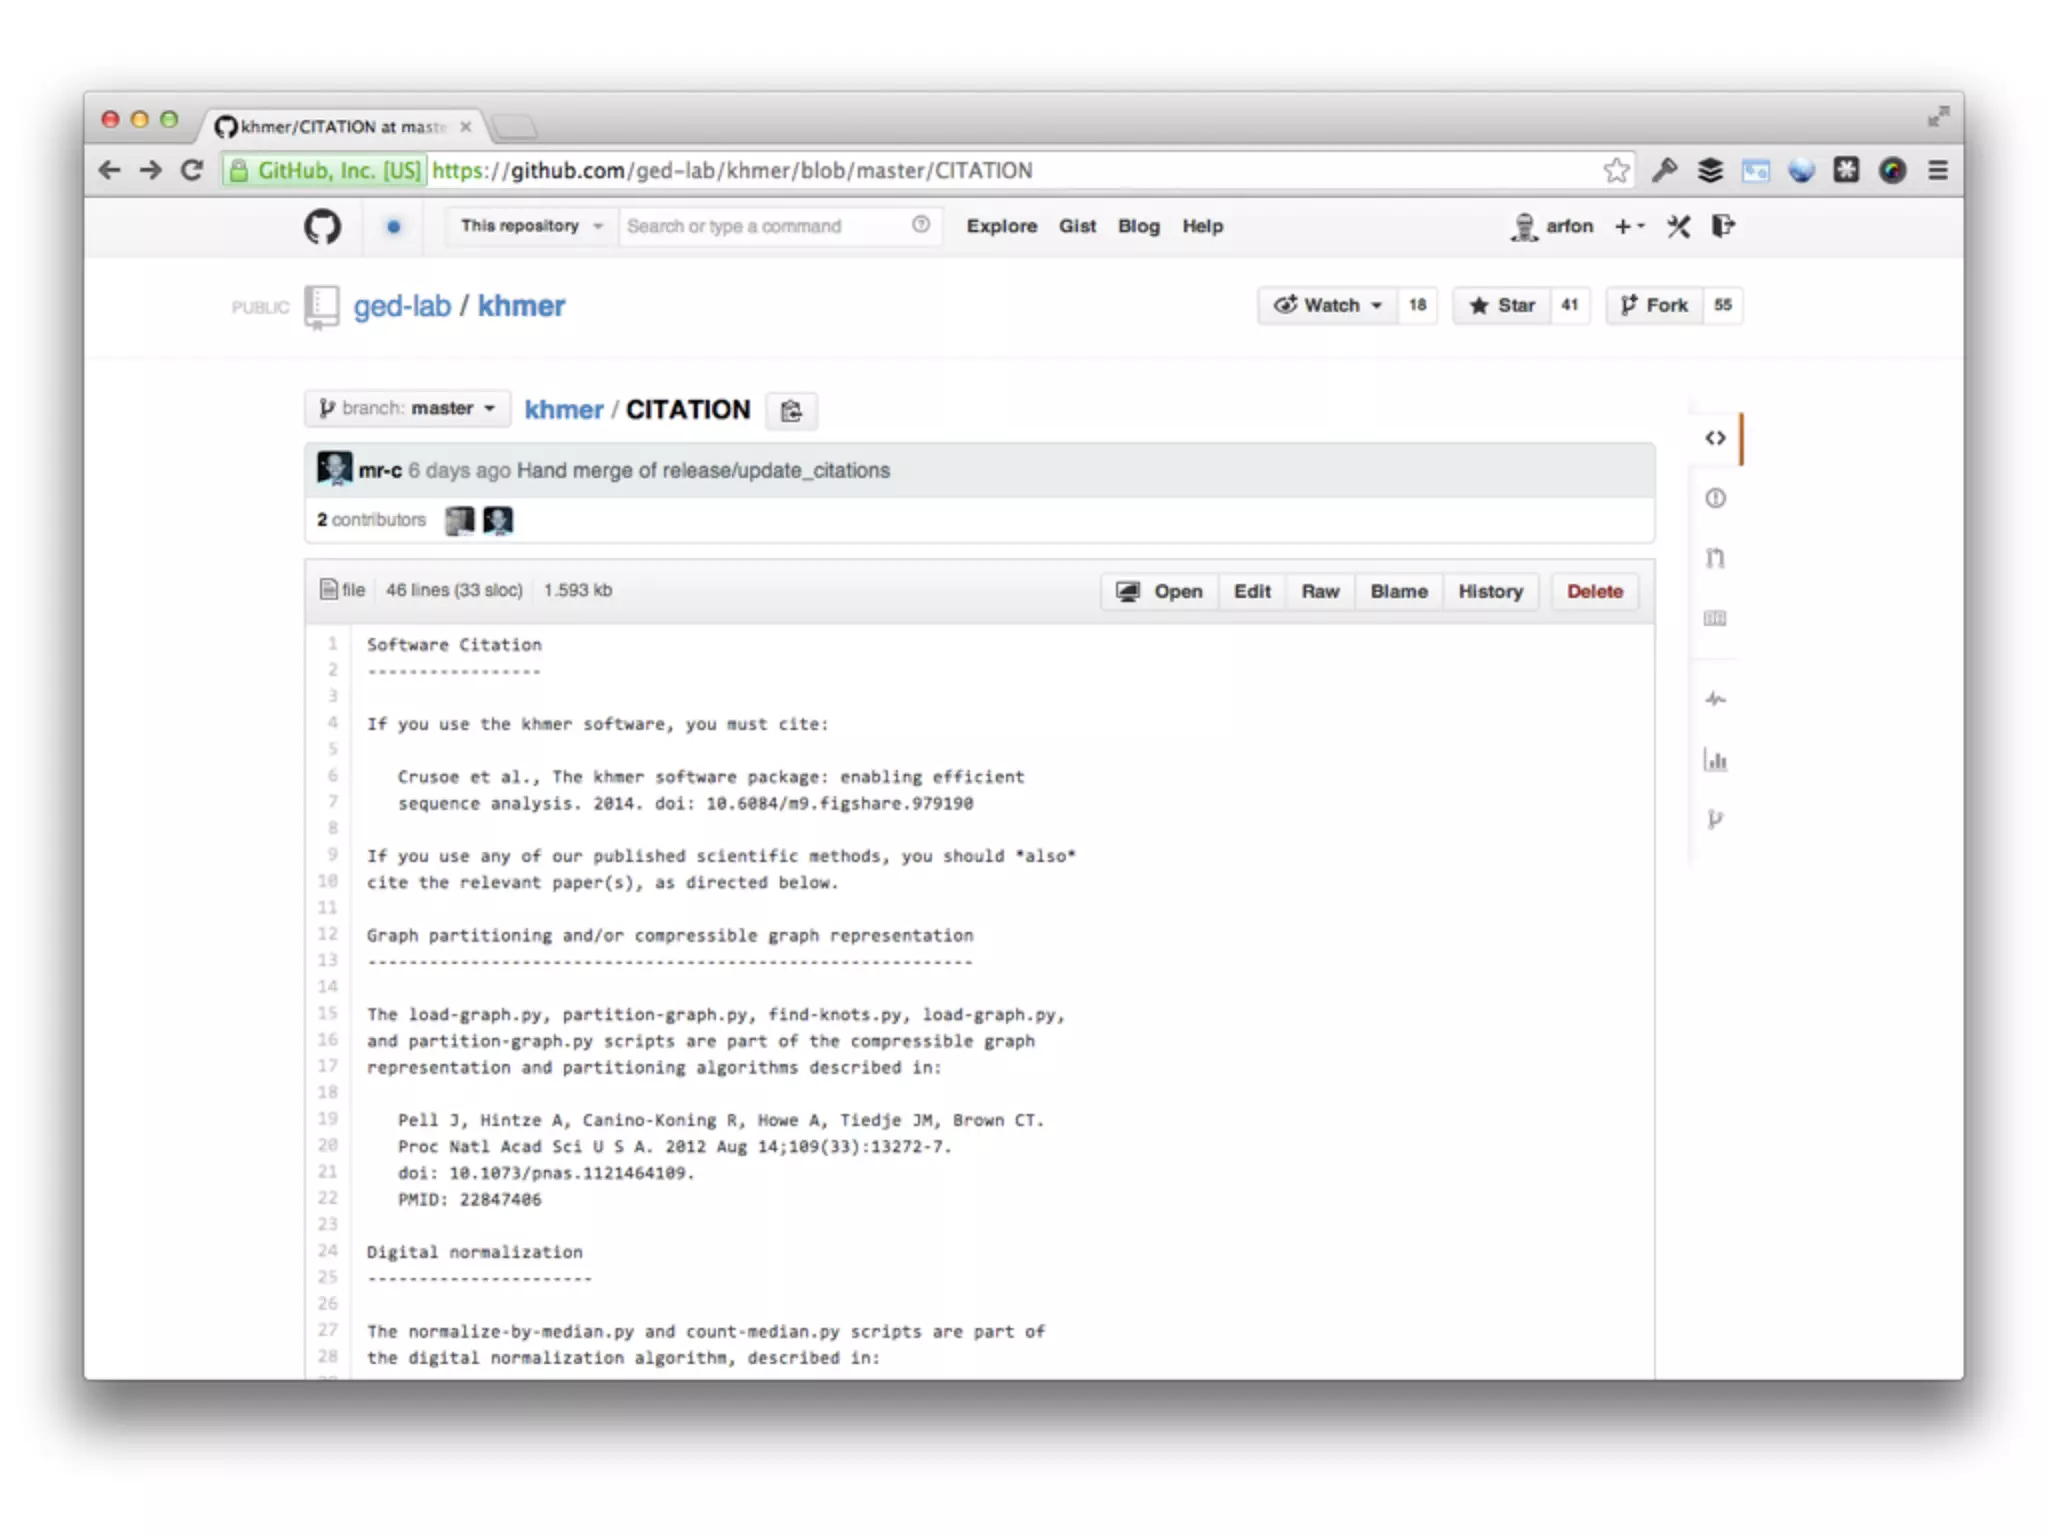The width and height of the screenshot is (2048, 1536).
Task: Click the Search or type a command field
Action: (765, 227)
